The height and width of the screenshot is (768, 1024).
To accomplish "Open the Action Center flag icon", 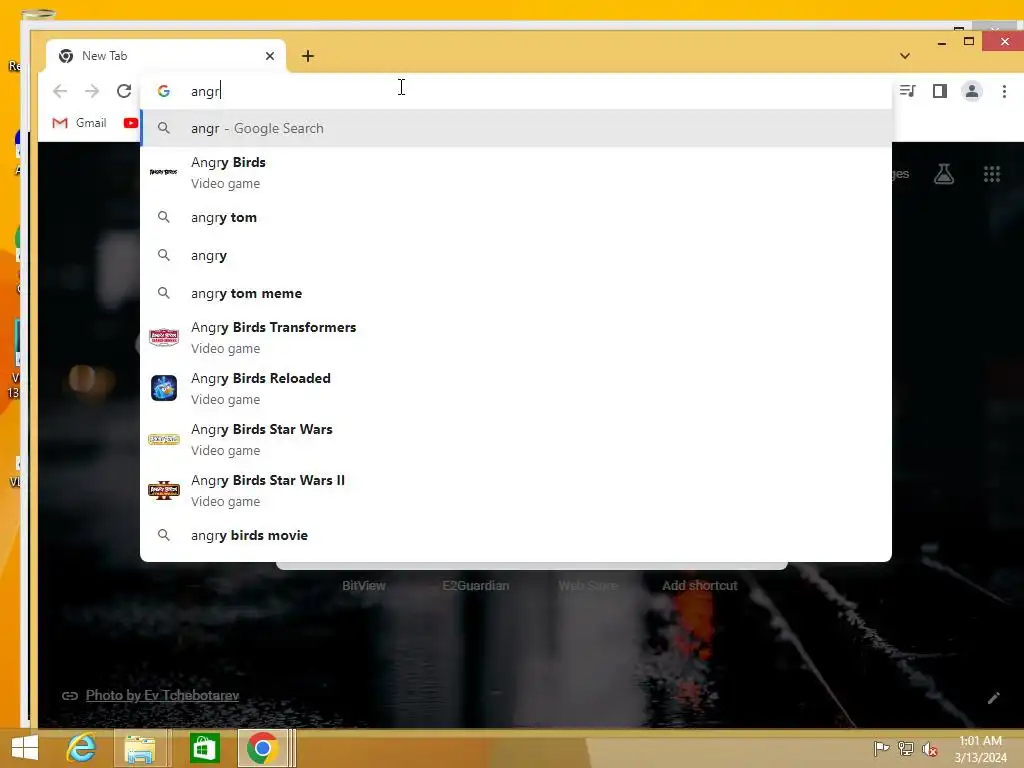I will click(x=881, y=748).
